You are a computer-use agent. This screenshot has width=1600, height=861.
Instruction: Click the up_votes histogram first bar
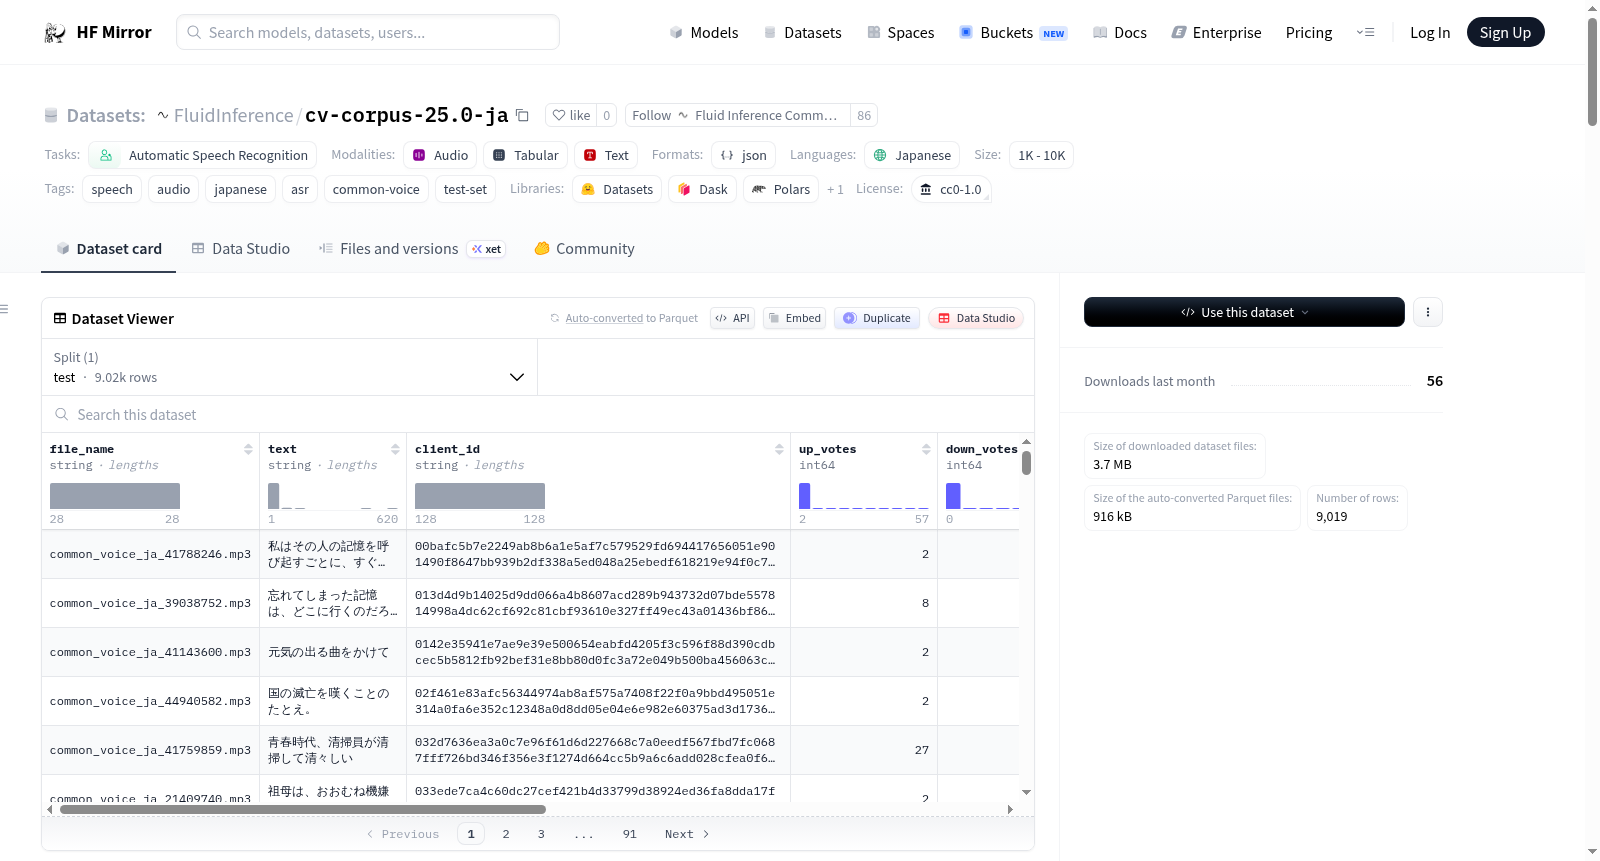pos(804,496)
